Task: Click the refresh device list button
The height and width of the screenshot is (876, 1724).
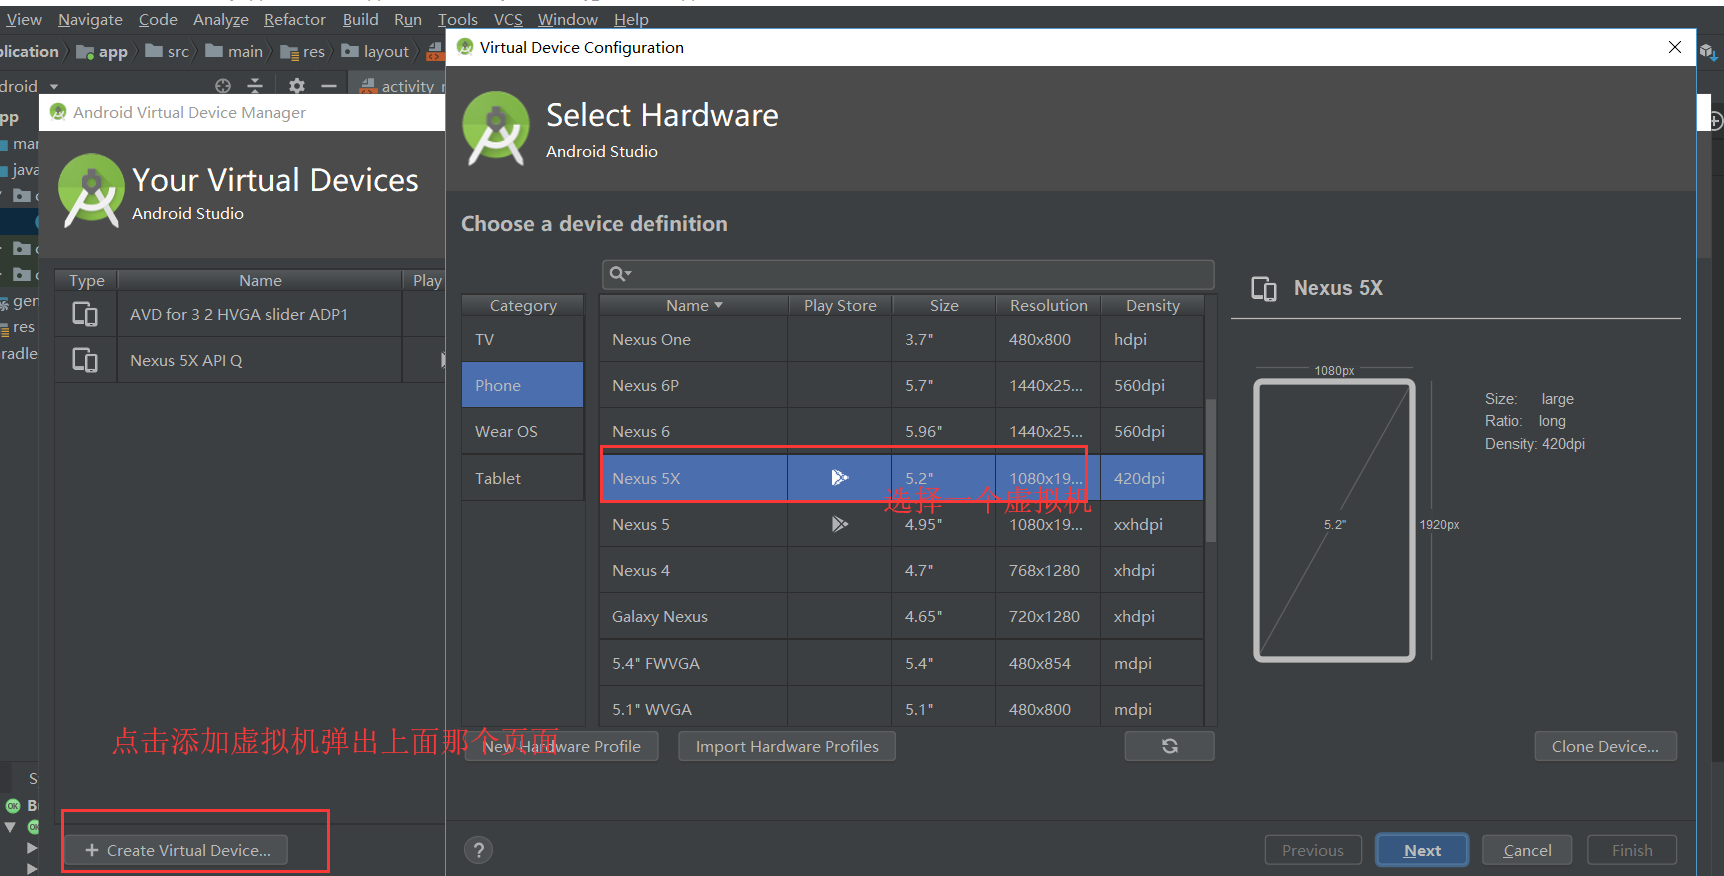Action: (x=1169, y=746)
